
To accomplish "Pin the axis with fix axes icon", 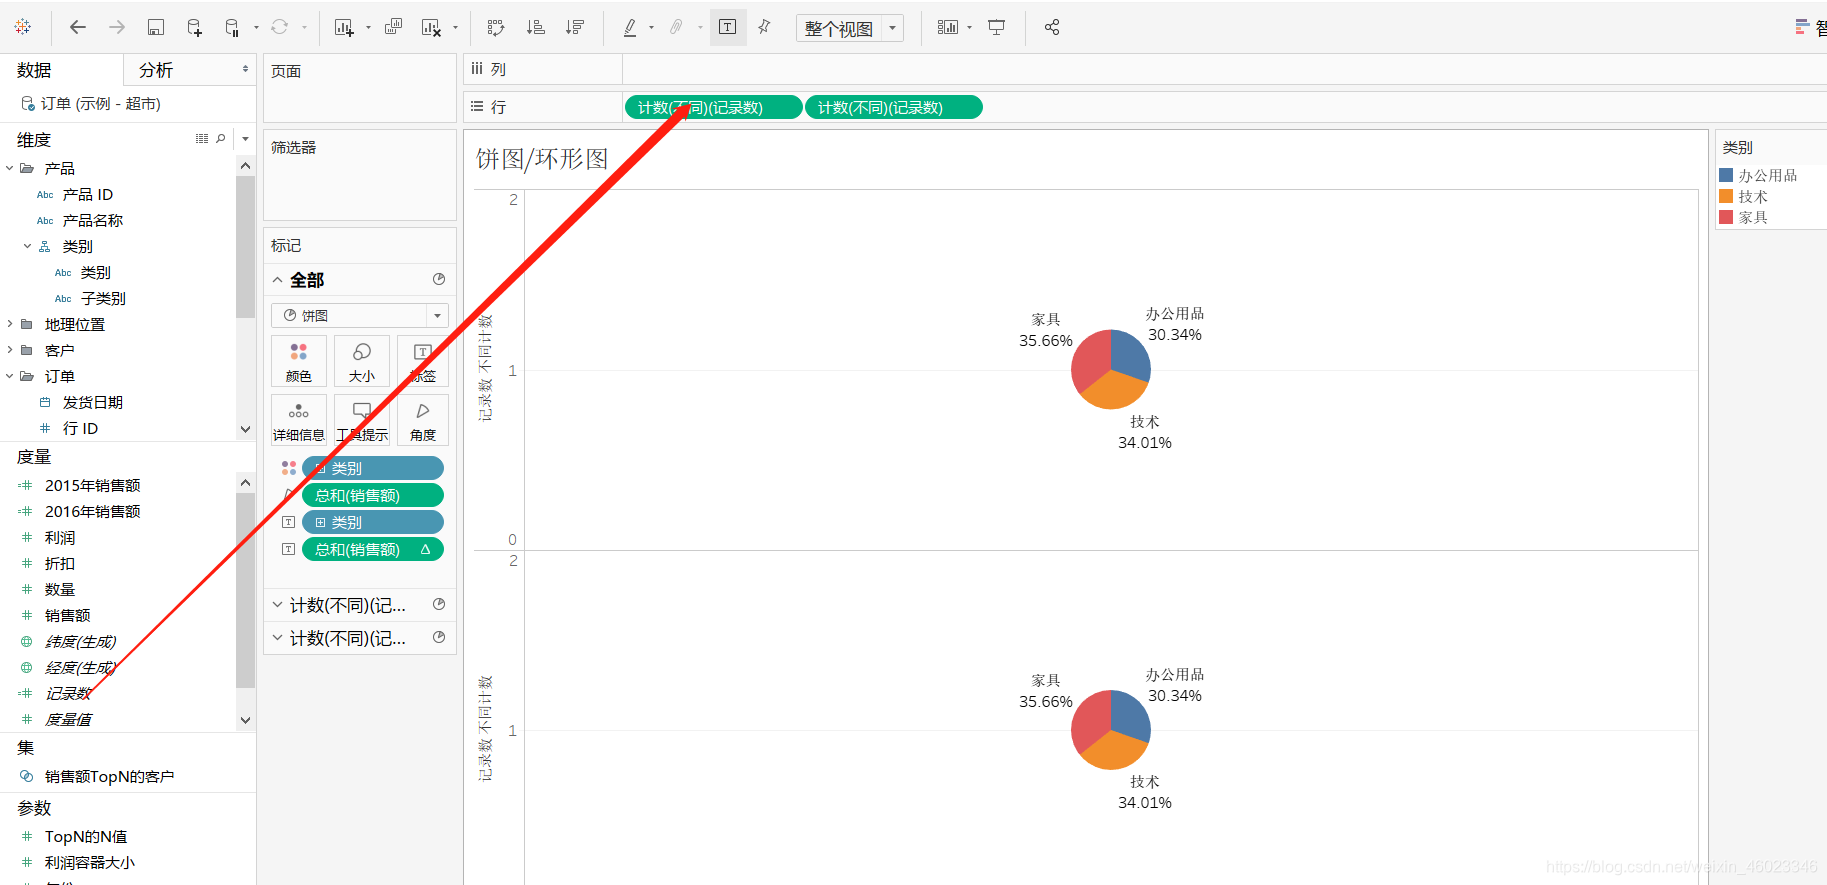I will point(765,27).
